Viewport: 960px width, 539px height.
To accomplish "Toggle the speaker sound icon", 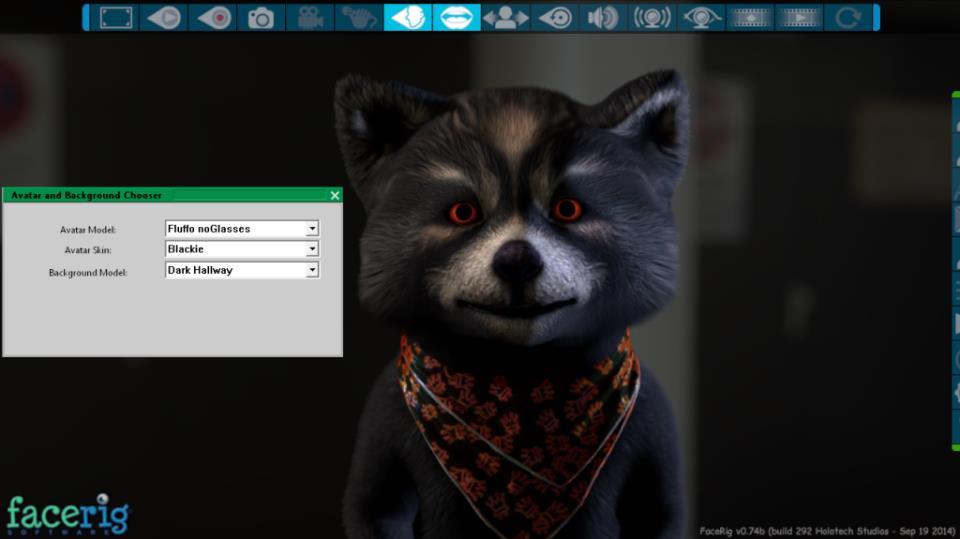I will click(602, 17).
